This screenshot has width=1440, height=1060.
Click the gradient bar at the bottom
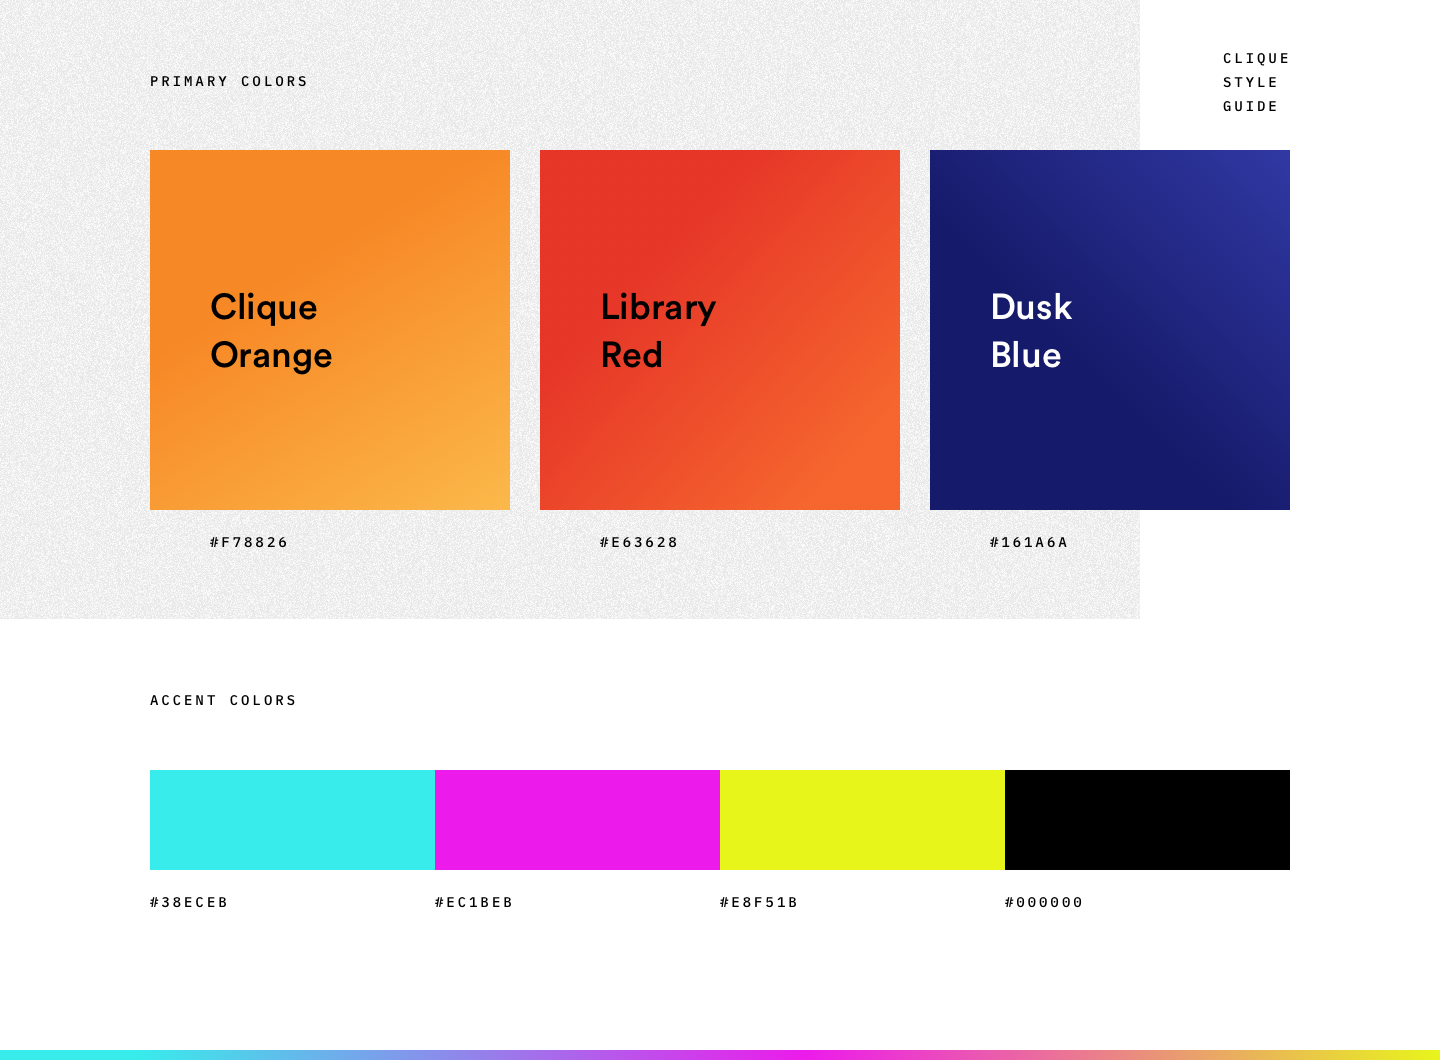click(x=720, y=1053)
